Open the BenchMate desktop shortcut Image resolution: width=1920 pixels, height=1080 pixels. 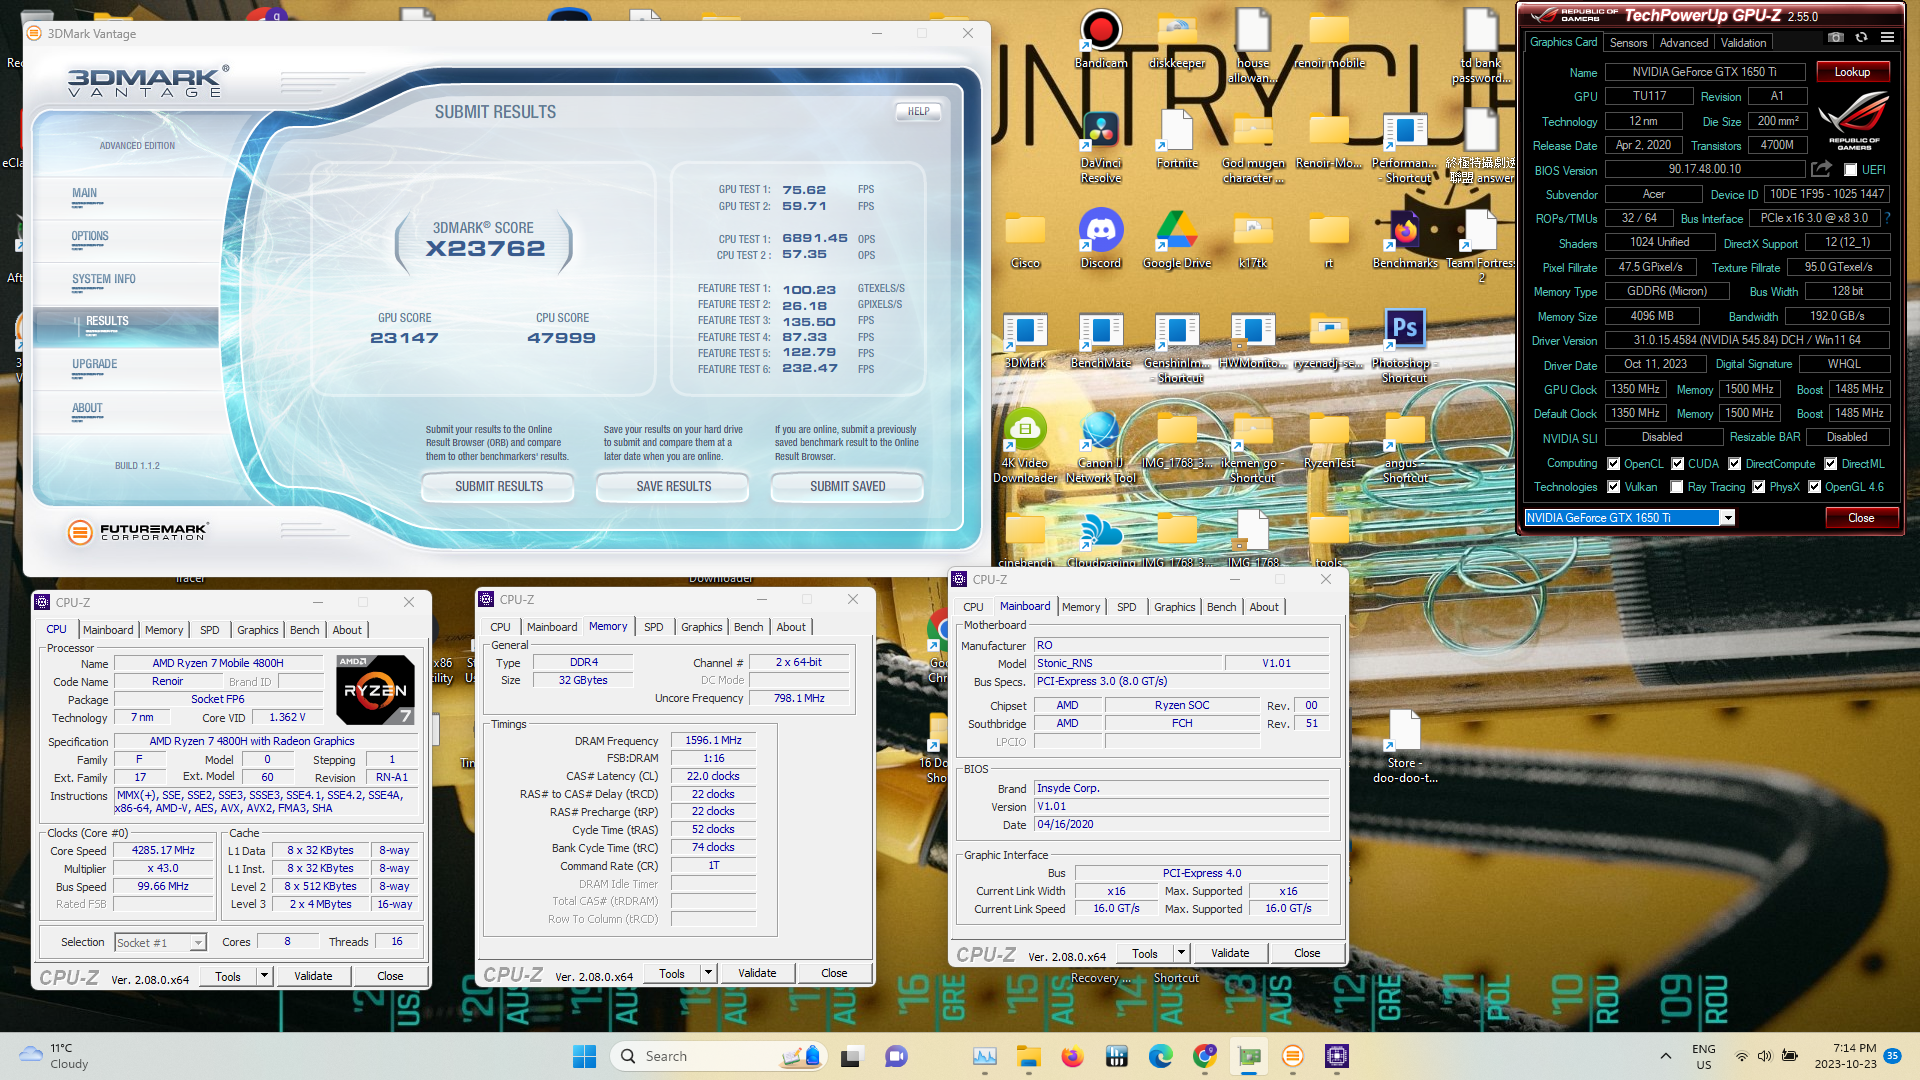[1101, 340]
